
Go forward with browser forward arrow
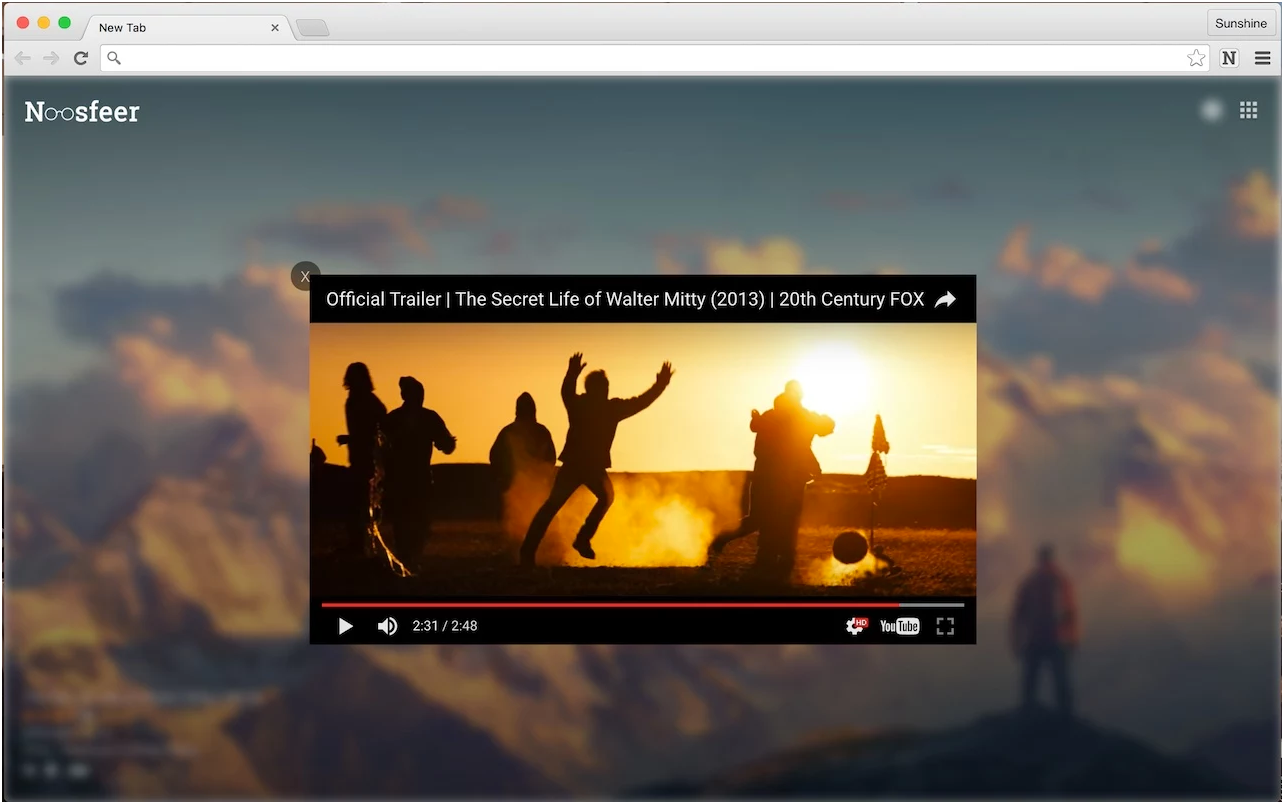tap(51, 58)
